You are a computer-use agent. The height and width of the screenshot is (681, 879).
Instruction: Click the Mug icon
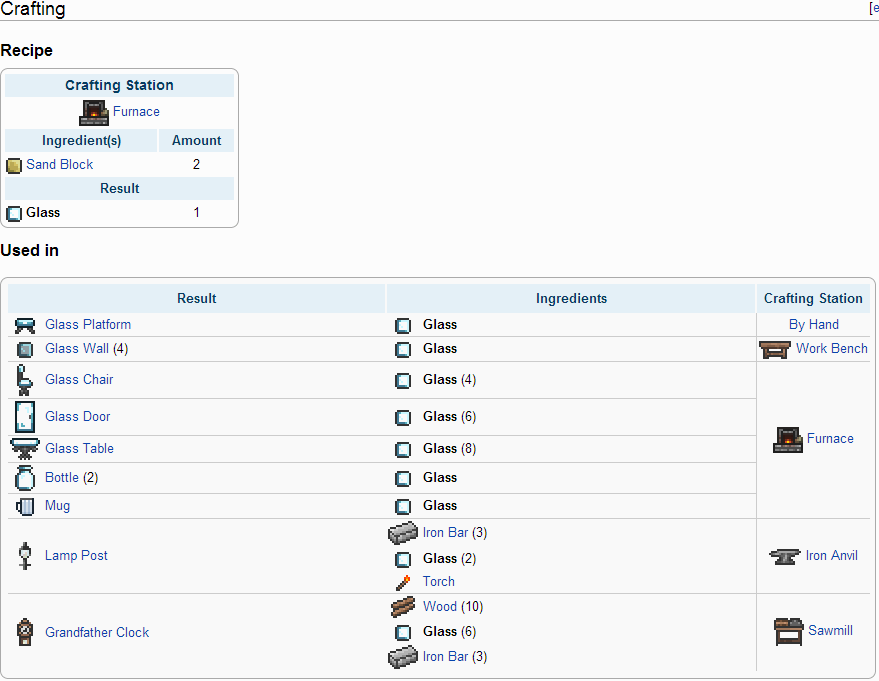(25, 506)
